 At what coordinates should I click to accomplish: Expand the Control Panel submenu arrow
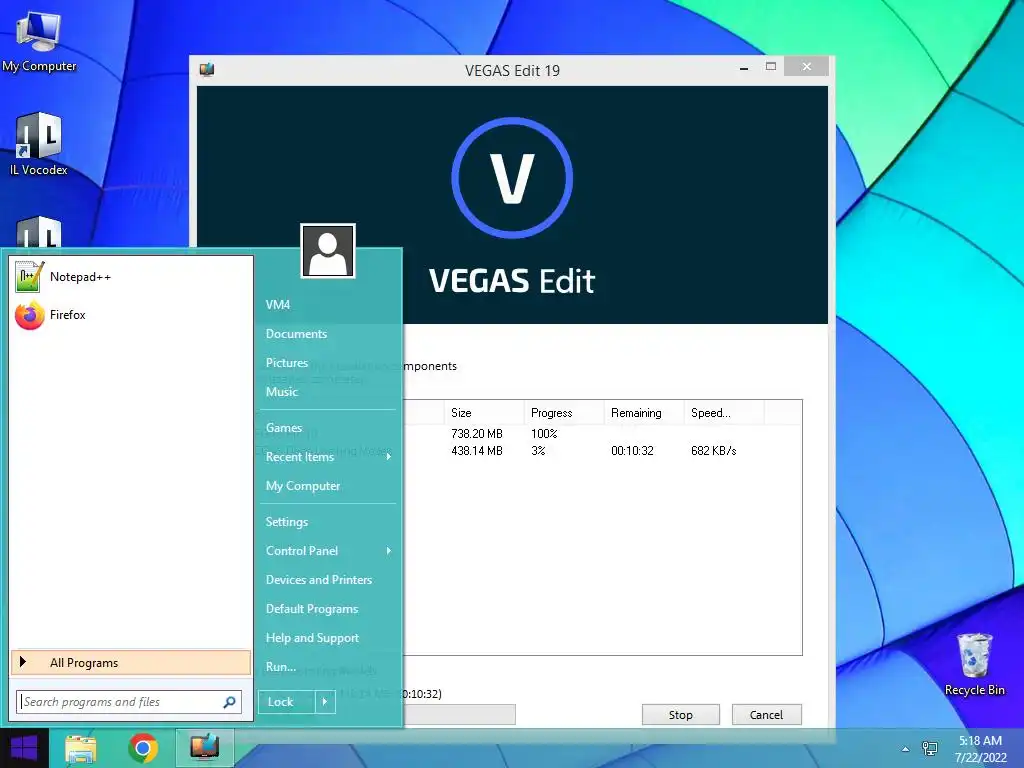coord(389,551)
